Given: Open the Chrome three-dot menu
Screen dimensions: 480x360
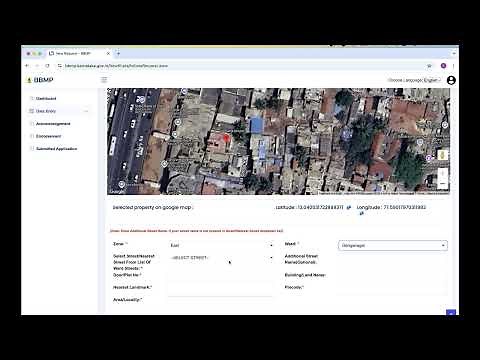Looking at the screenshot, I should point(454,66).
